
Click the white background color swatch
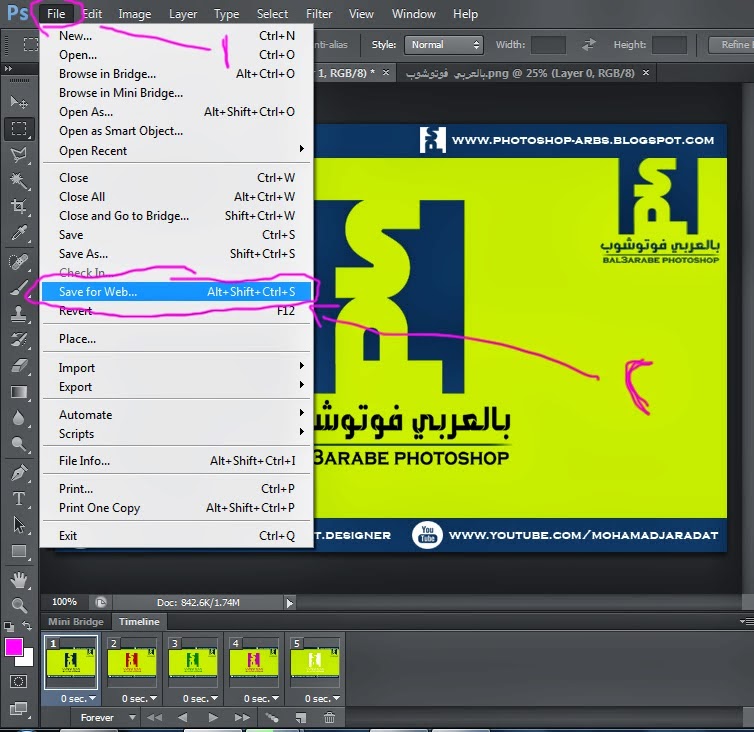27,660
